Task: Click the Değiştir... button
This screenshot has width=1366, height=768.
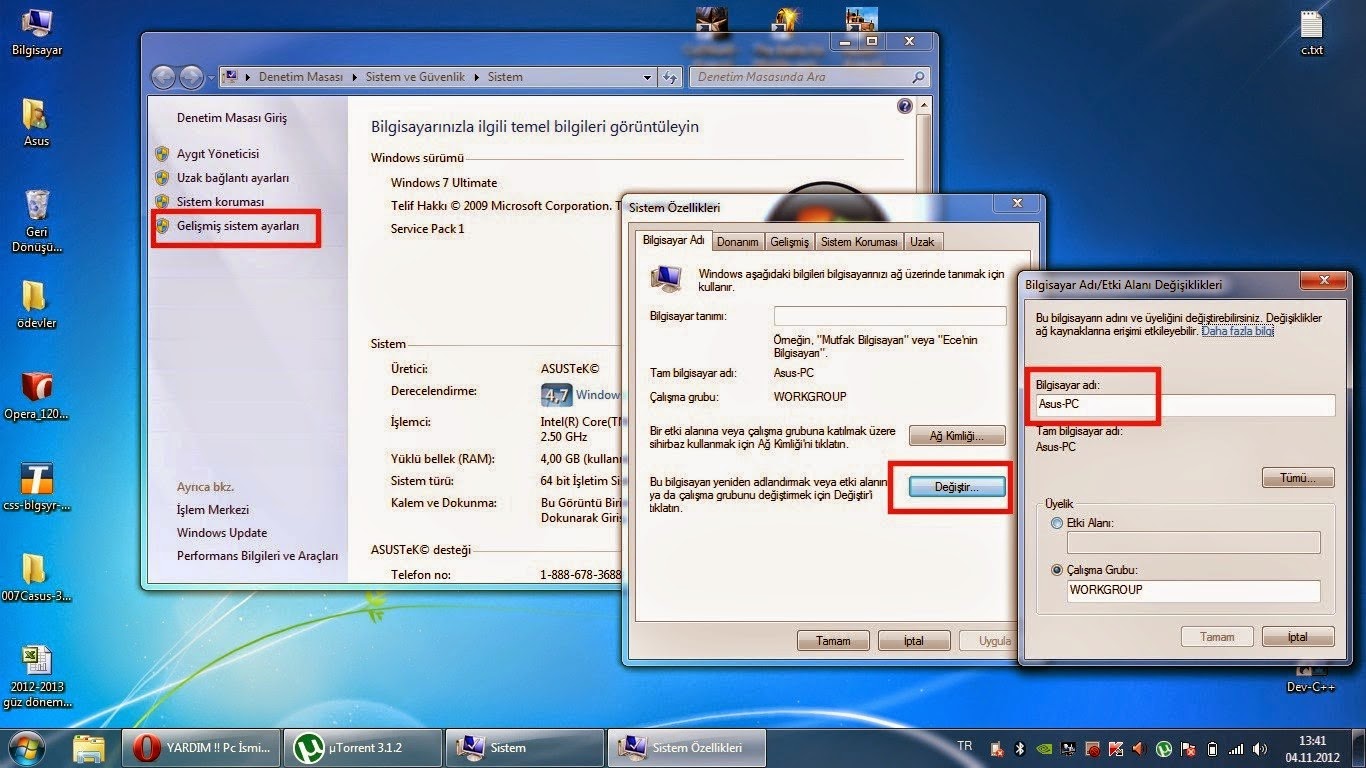Action: (955, 486)
